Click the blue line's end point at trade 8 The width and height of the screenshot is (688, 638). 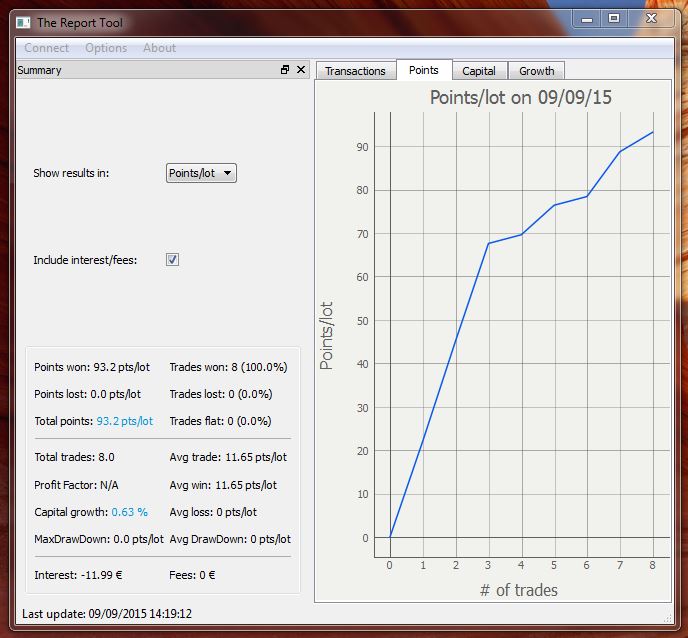coord(653,132)
